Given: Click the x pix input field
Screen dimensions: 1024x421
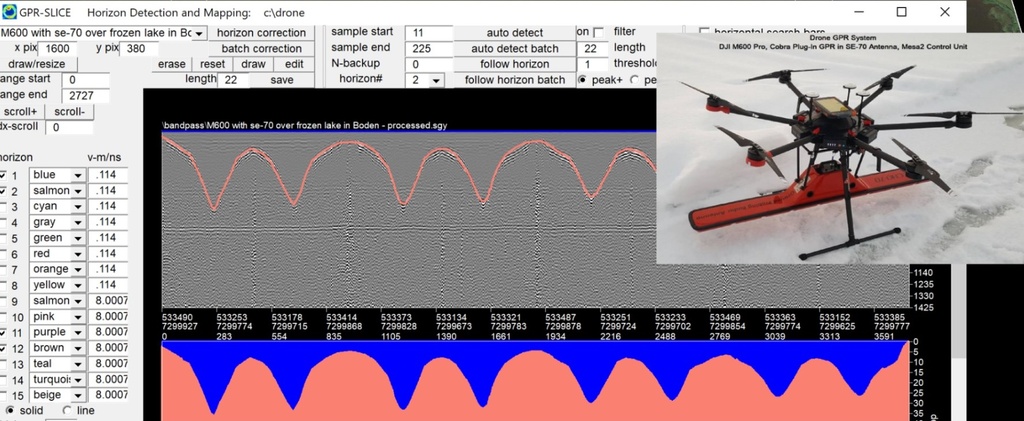Looking at the screenshot, I should pos(58,48).
